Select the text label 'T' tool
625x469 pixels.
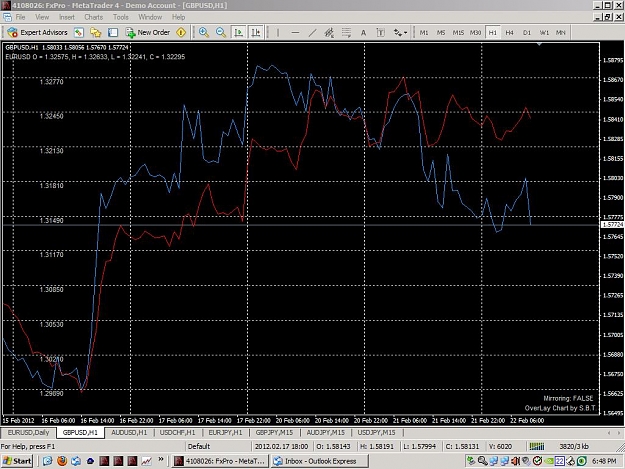click(380, 33)
